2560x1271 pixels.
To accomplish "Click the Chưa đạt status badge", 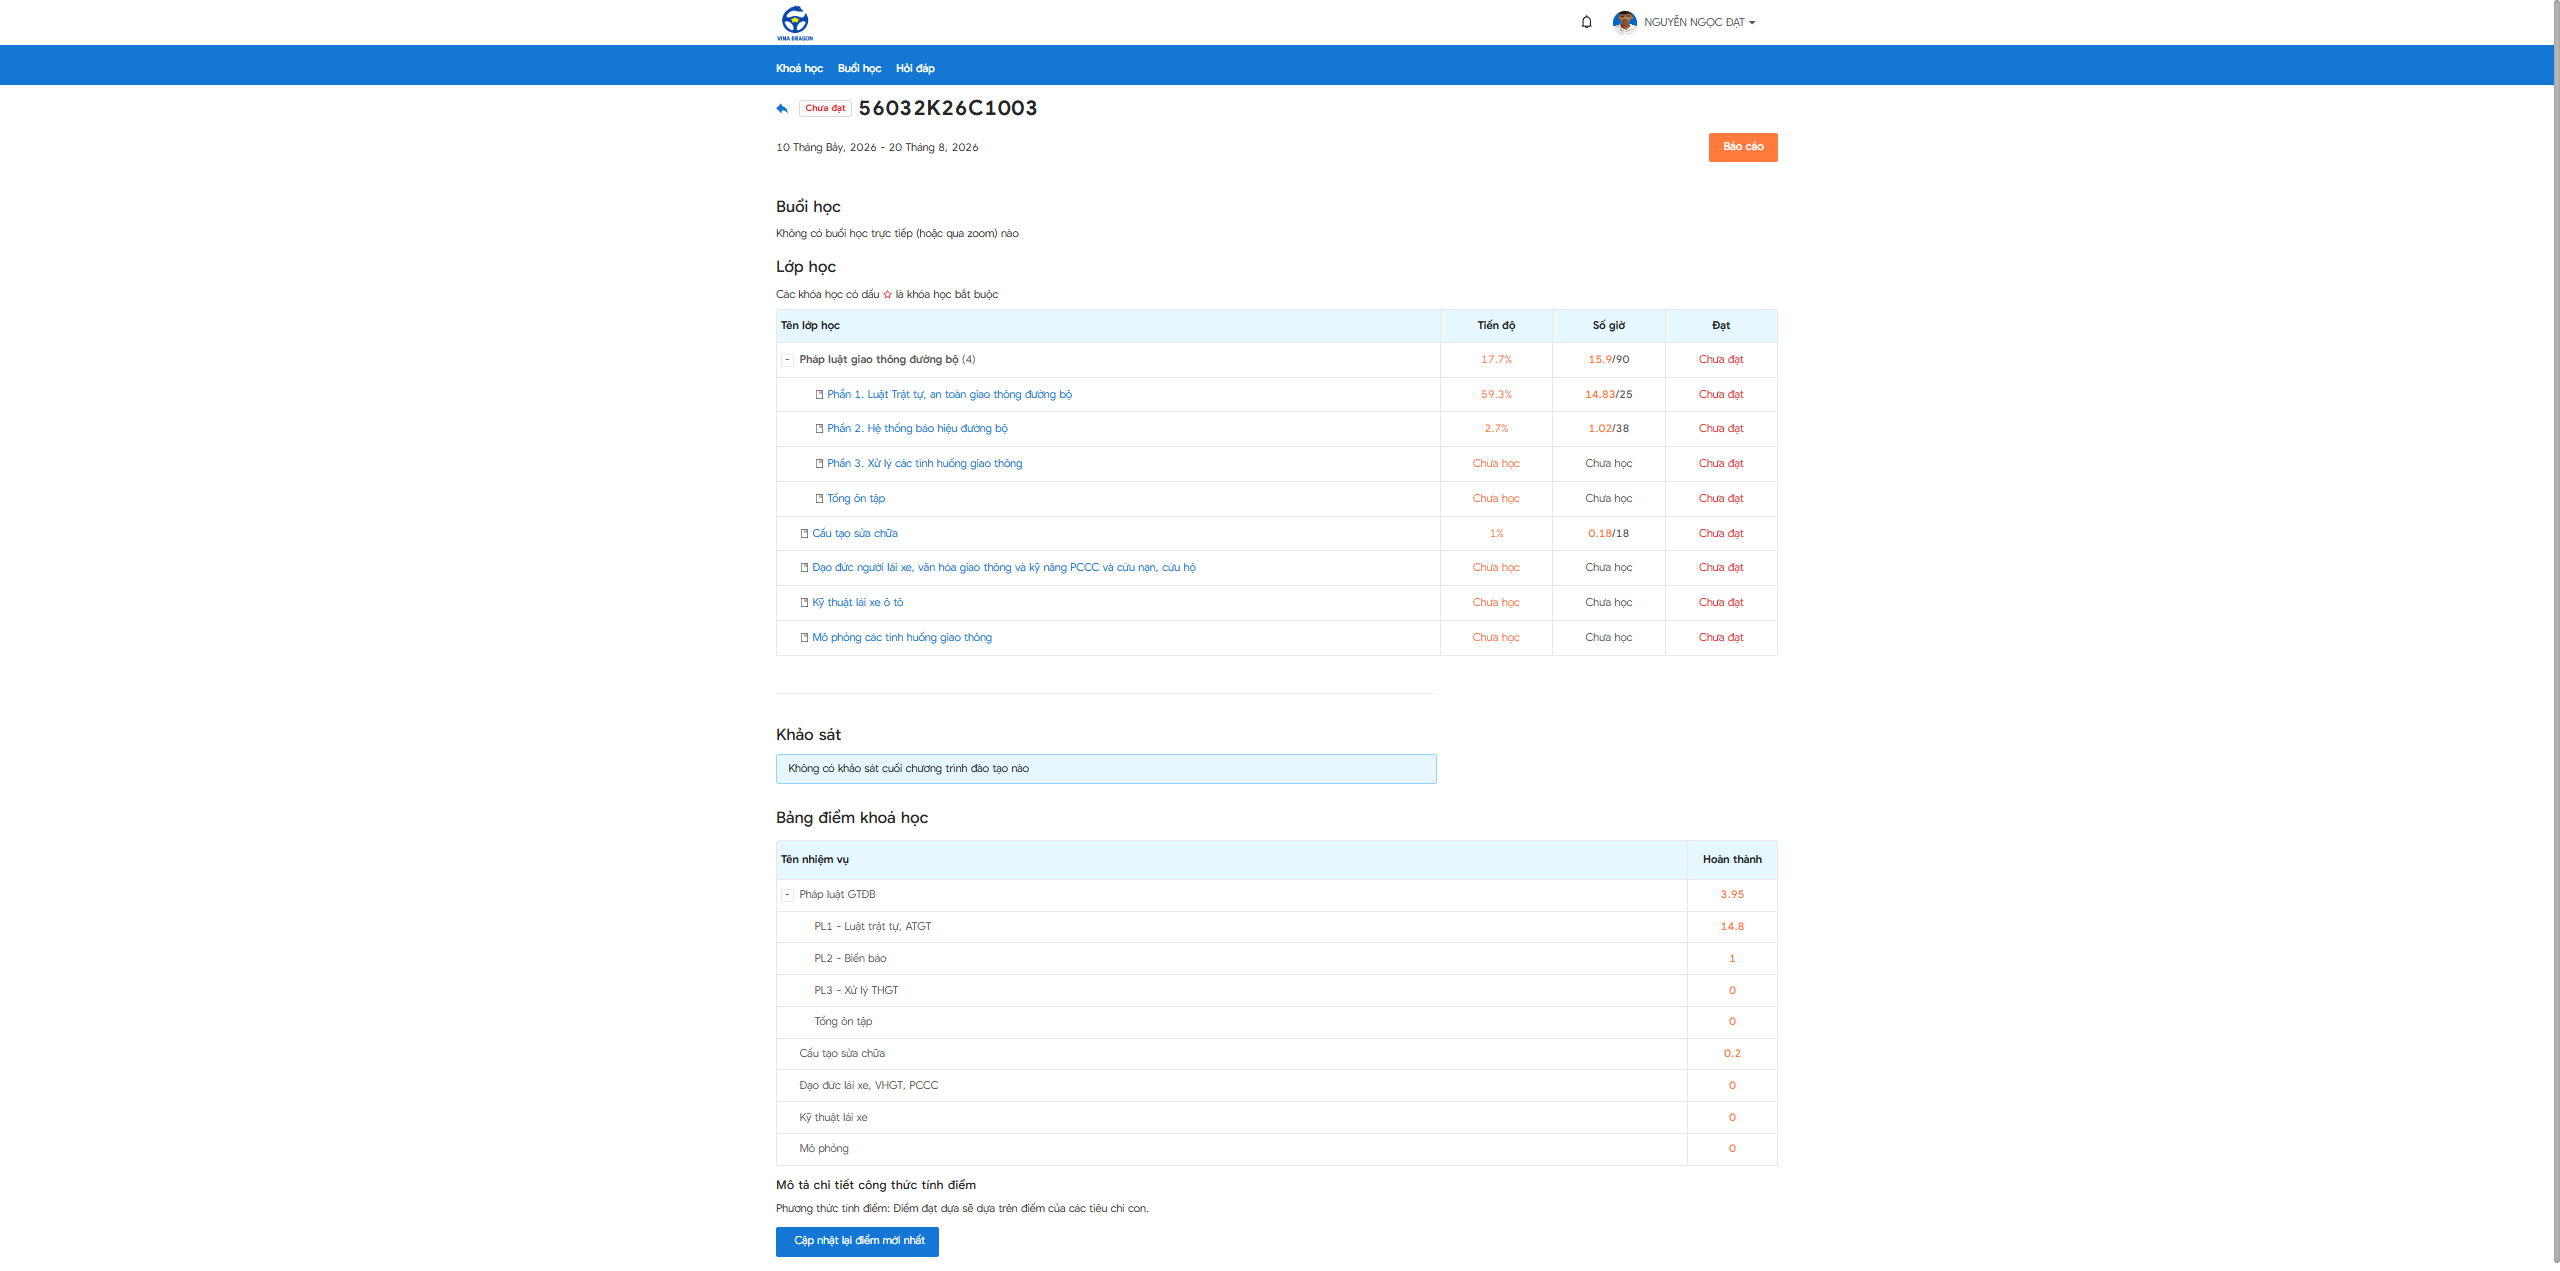I will [825, 108].
